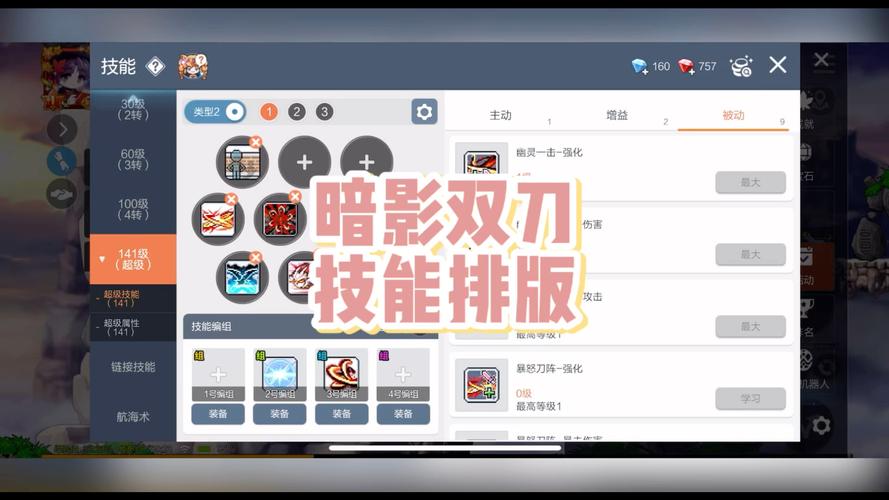Remove the yellow lightning slash skill from slot
Image resolution: width=889 pixels, height=500 pixels.
(231, 199)
